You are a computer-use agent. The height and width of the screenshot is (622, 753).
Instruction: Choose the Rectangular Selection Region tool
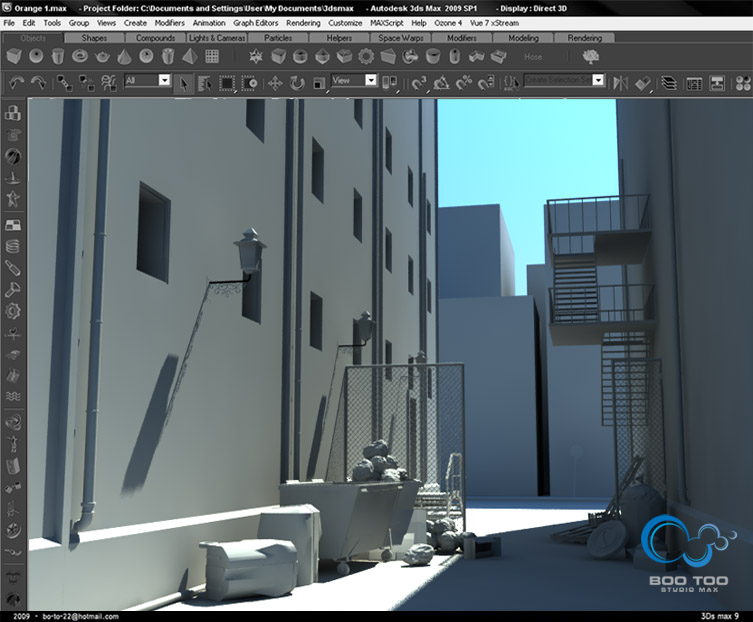point(227,83)
